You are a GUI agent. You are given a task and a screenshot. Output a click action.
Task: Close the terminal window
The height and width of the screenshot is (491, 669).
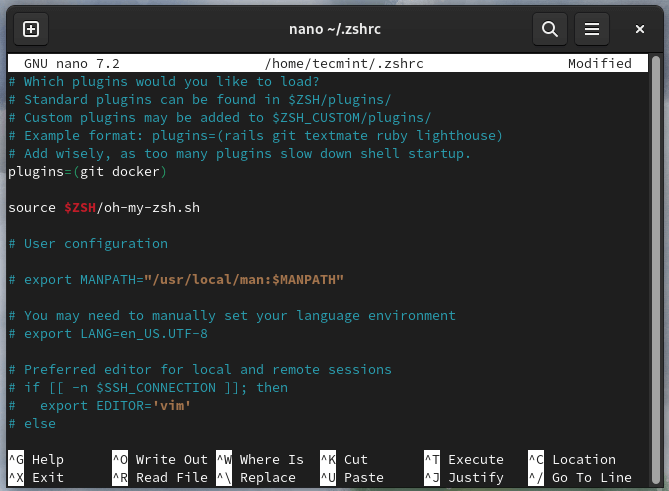640,29
